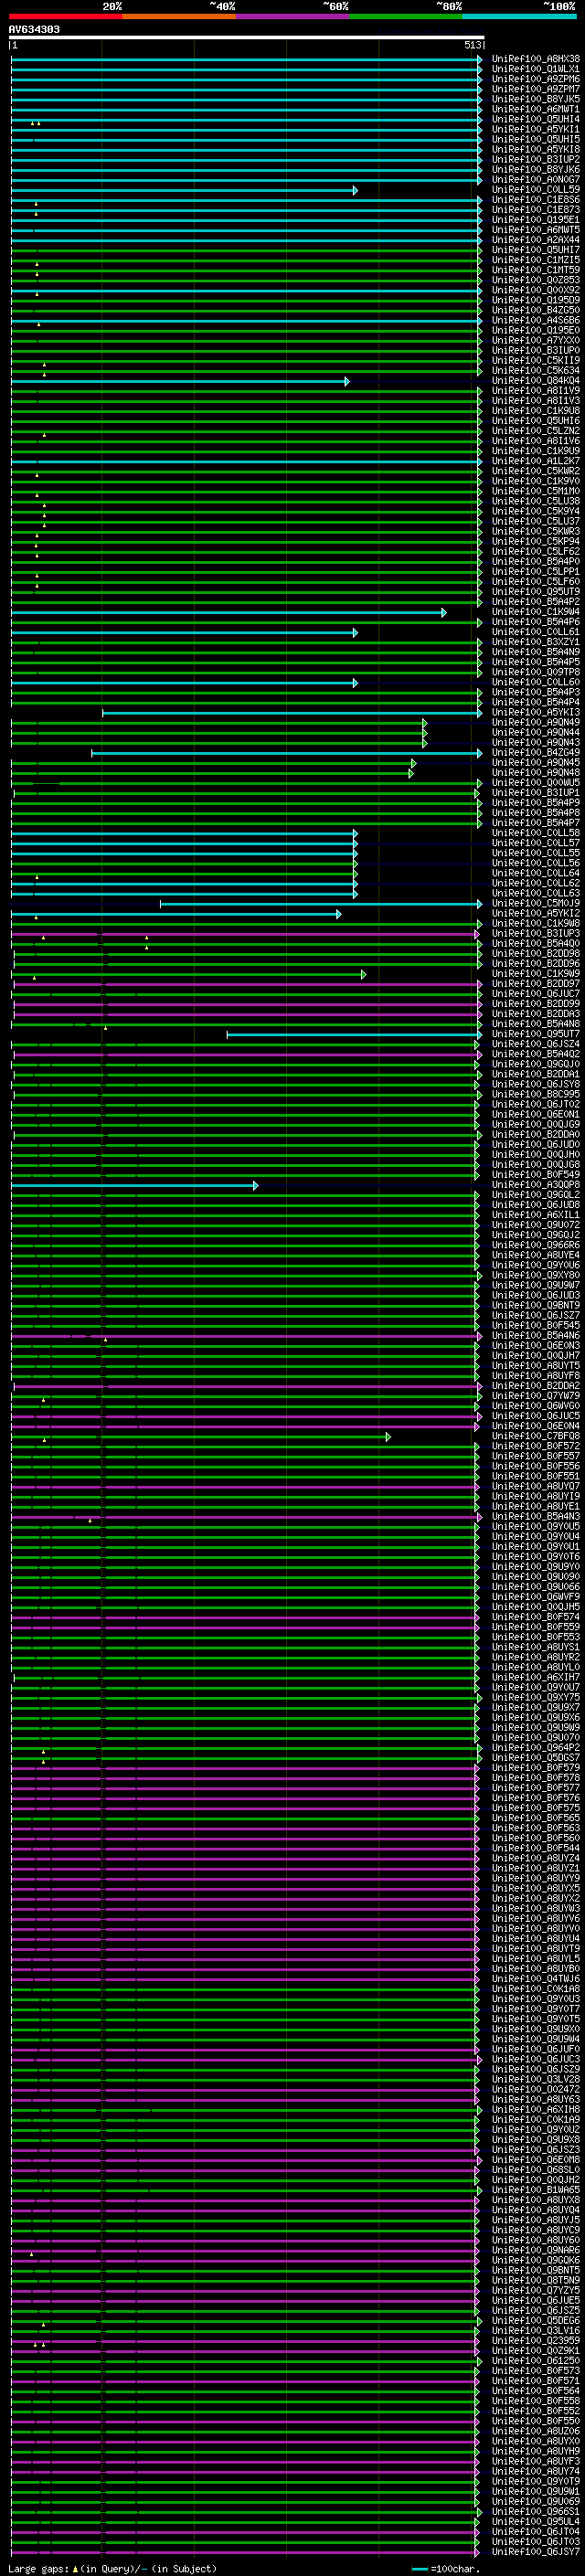585x2576 pixels.
Task: Open hit UniRef100_B8YJK5
Action: 535,99
